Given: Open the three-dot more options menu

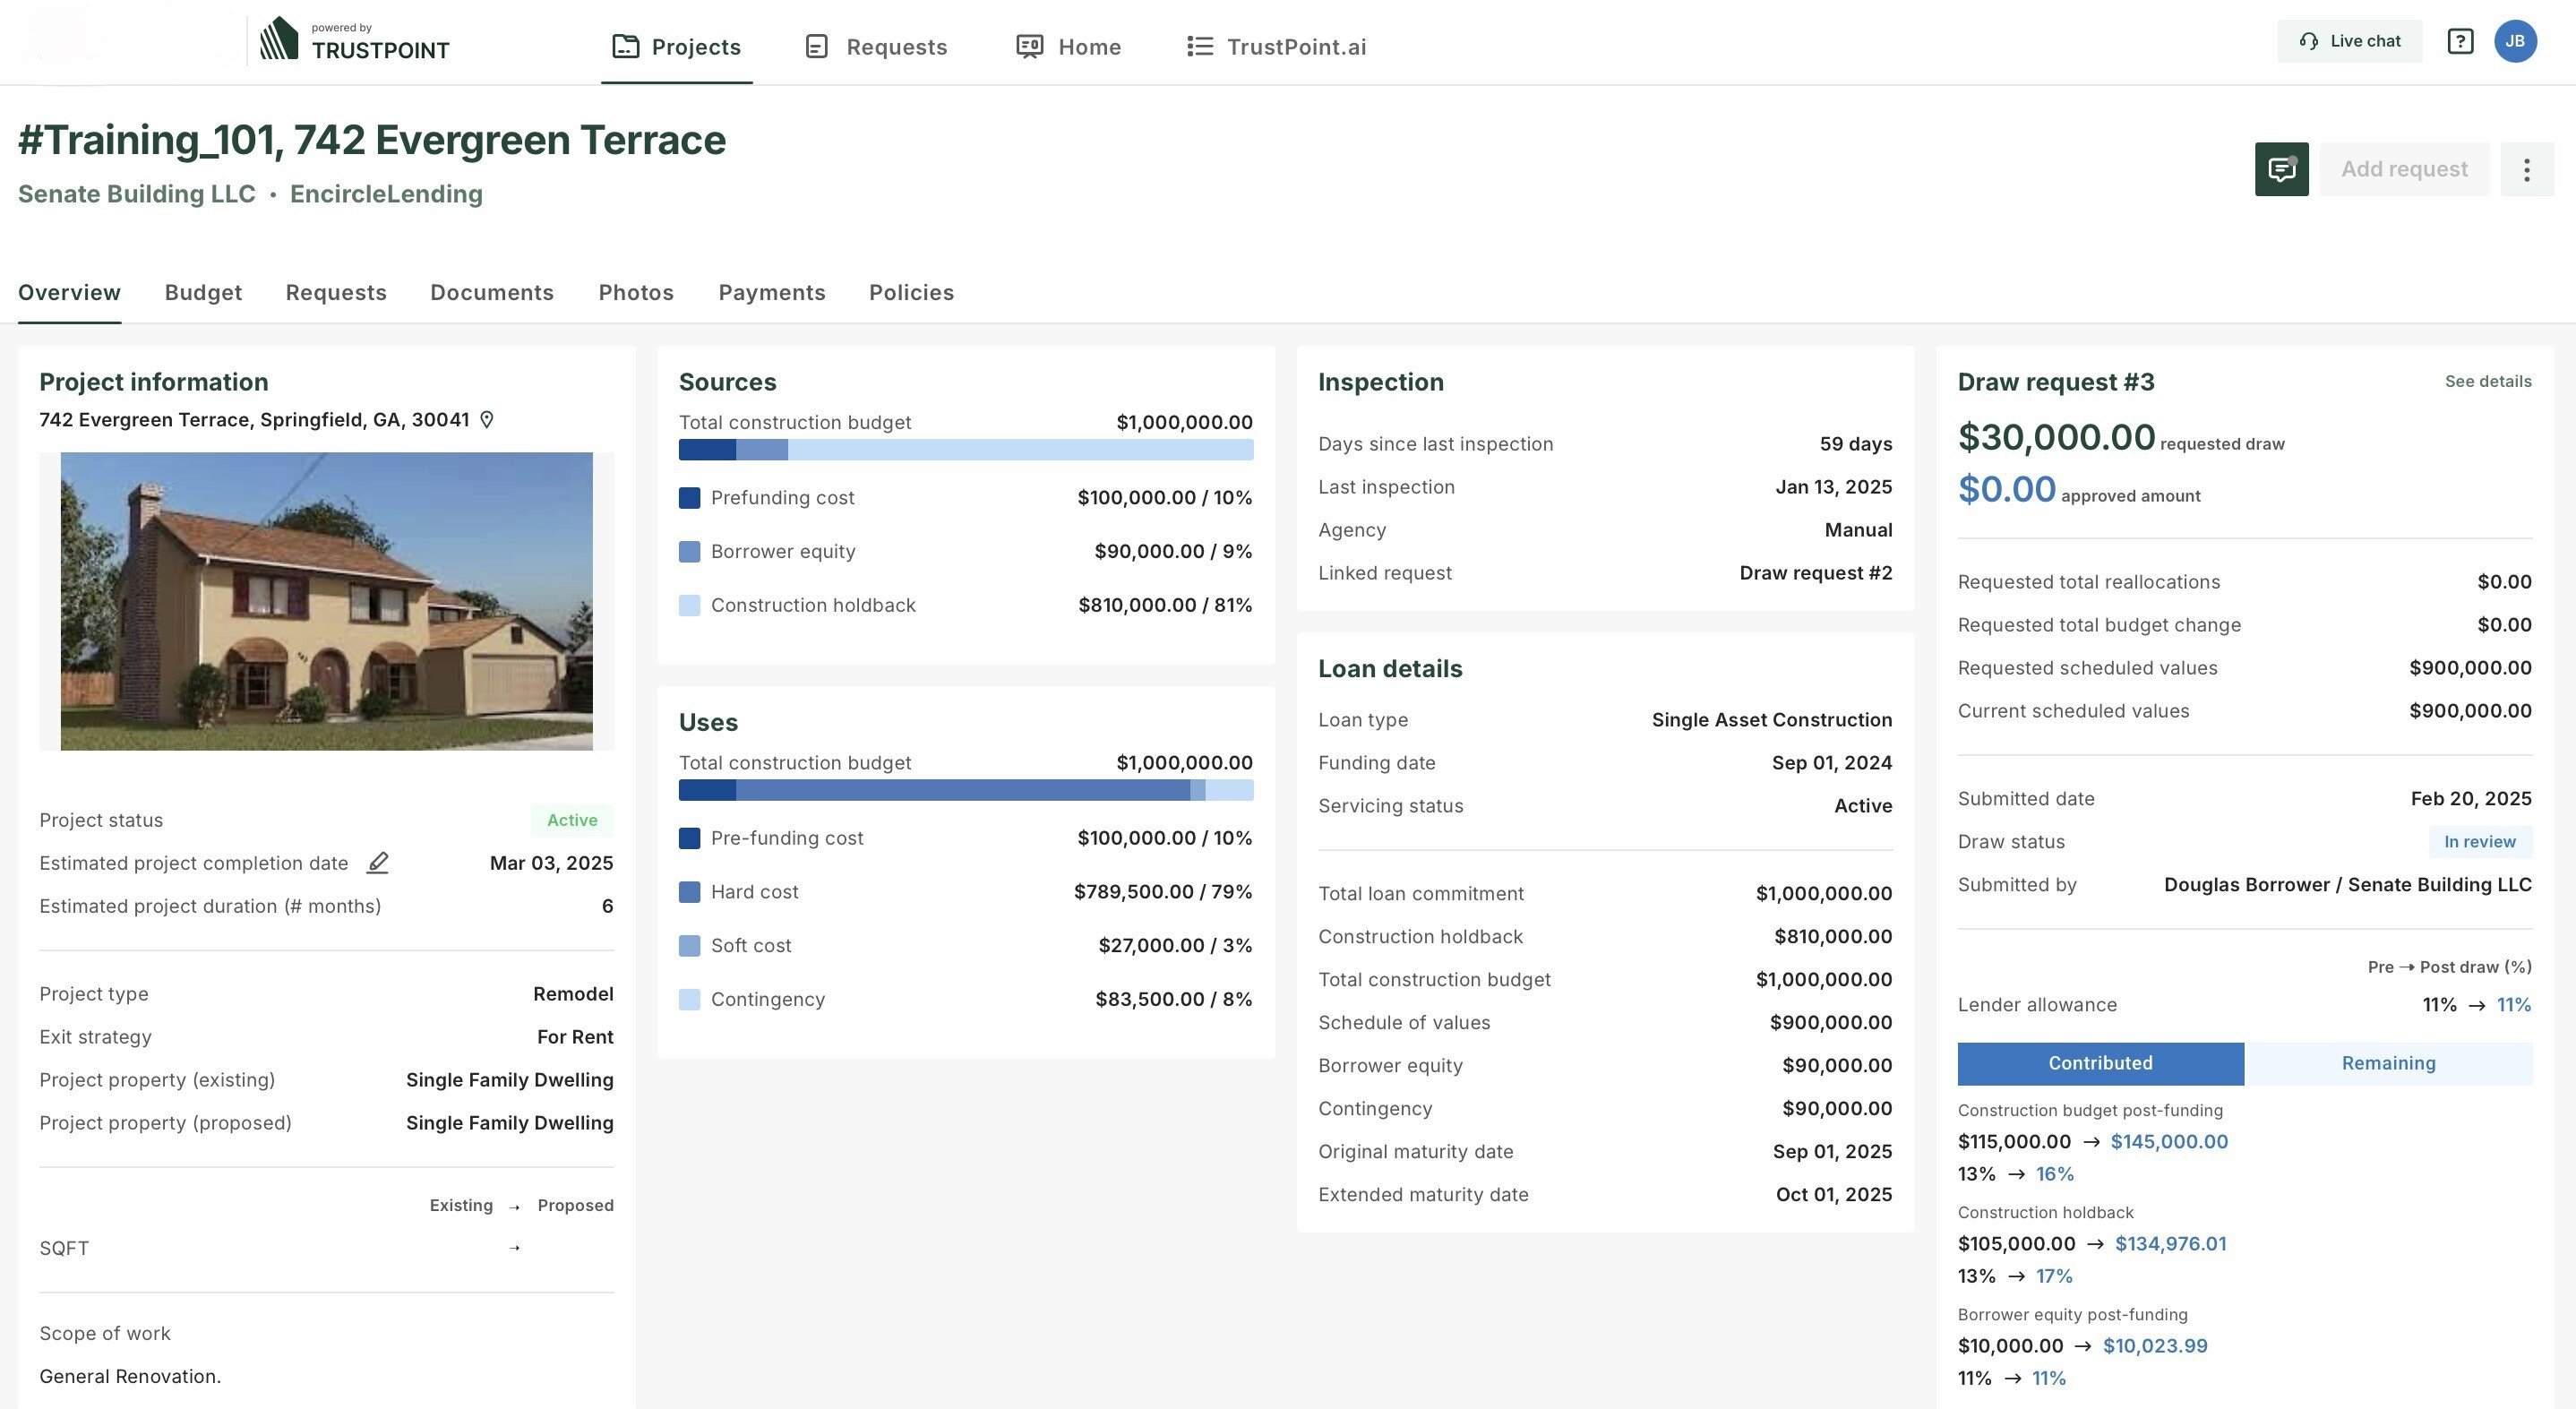Looking at the screenshot, I should (x=2526, y=169).
